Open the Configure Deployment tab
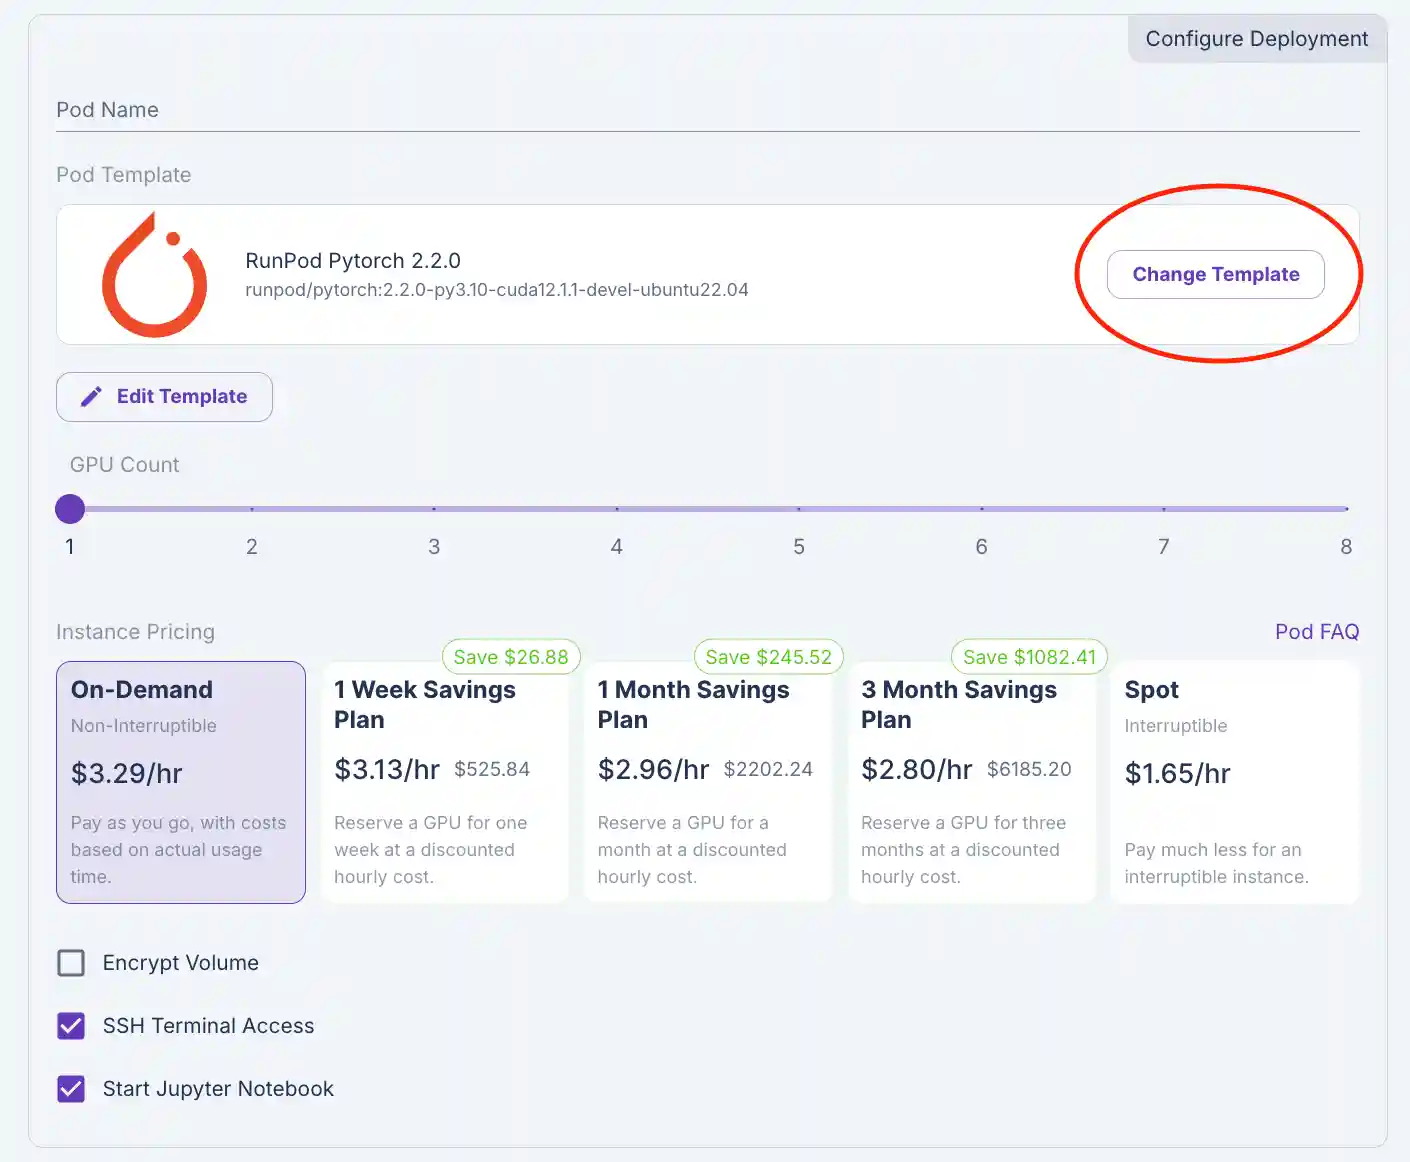This screenshot has width=1410, height=1162. [1256, 39]
